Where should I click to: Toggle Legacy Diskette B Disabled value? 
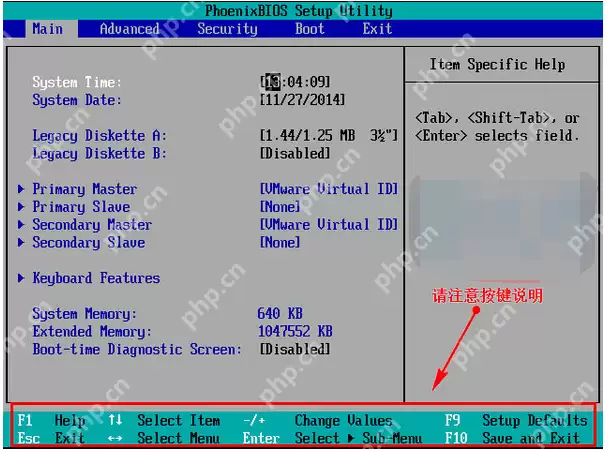click(x=294, y=154)
